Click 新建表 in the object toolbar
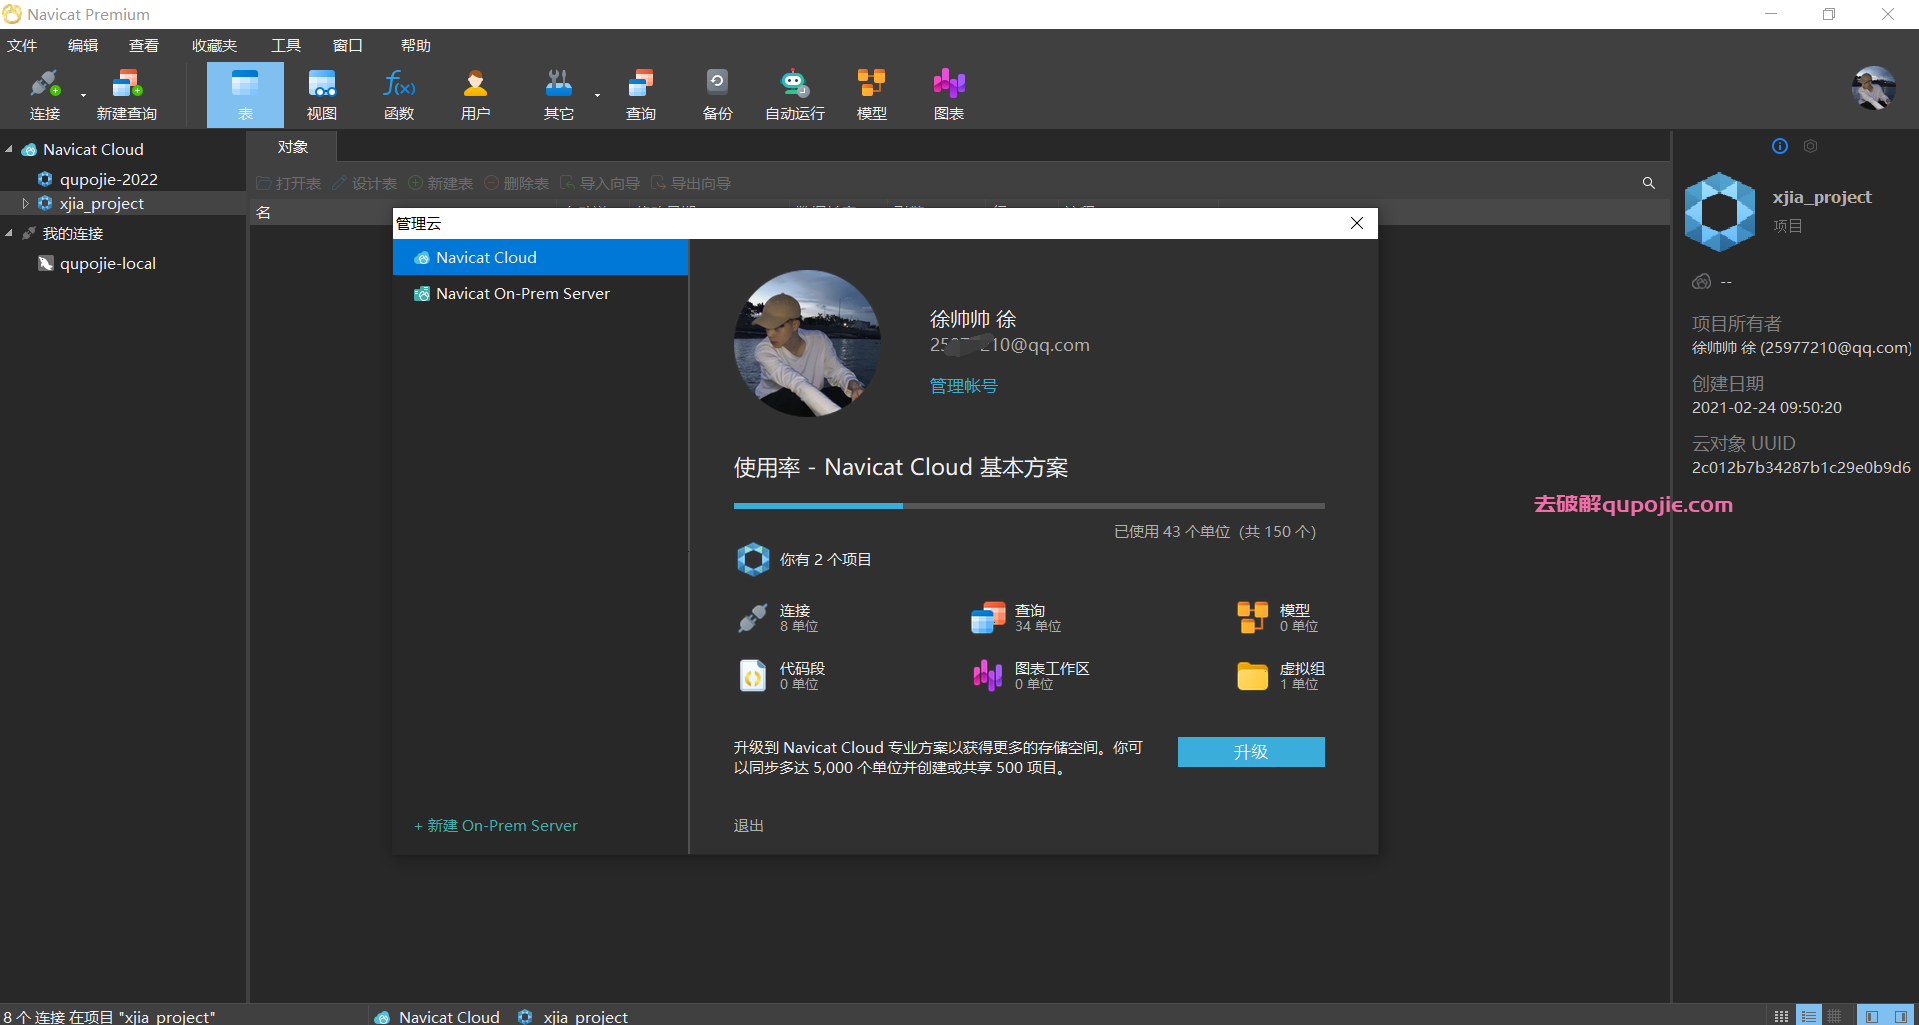Image resolution: width=1919 pixels, height=1025 pixels. [441, 183]
